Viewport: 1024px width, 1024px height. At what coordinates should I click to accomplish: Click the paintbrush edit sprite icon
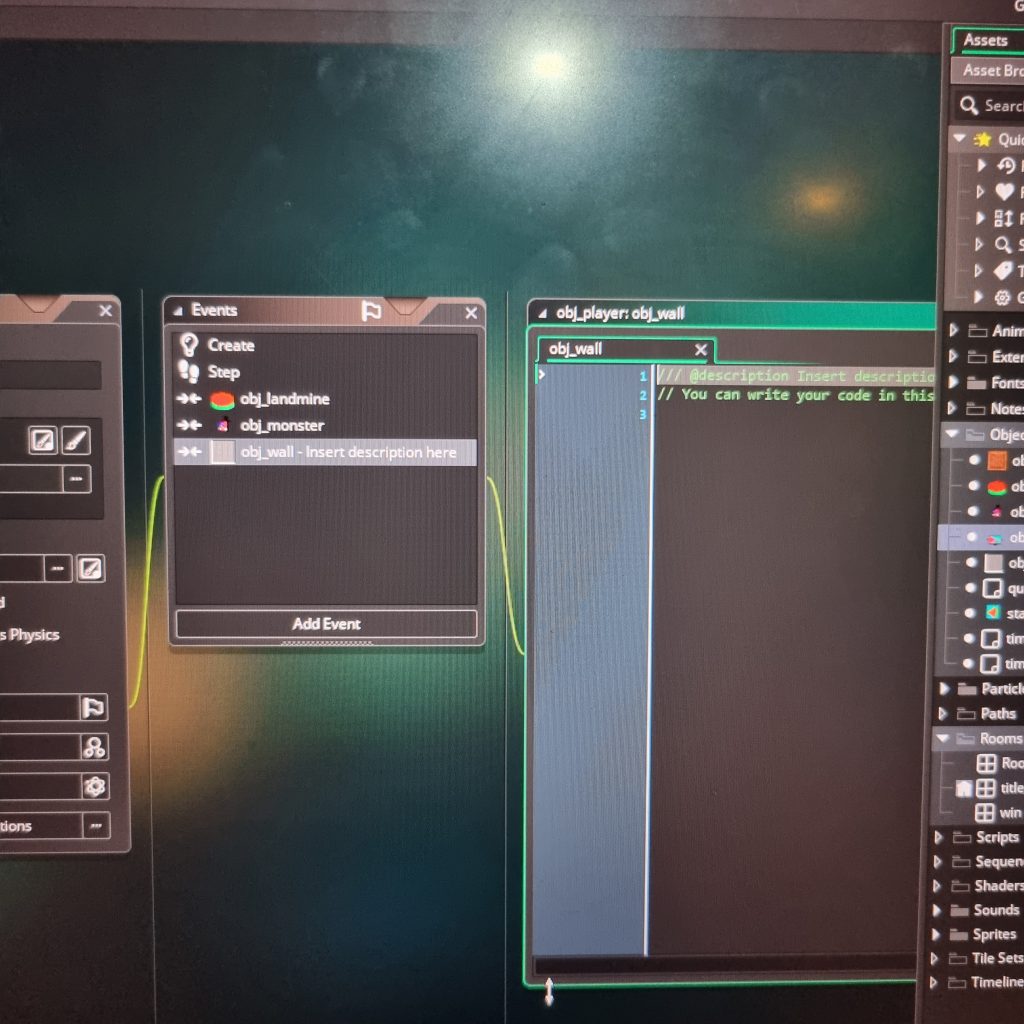76,440
